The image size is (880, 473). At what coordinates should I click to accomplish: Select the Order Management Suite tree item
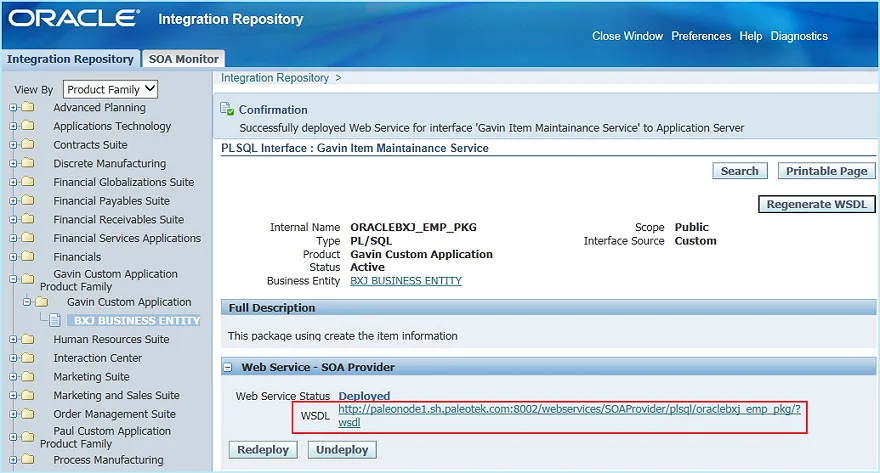(x=114, y=414)
